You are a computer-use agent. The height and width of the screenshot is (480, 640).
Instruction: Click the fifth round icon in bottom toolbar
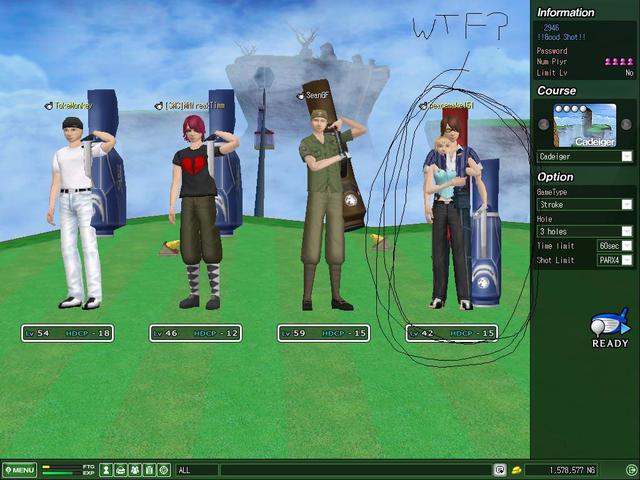(x=164, y=470)
